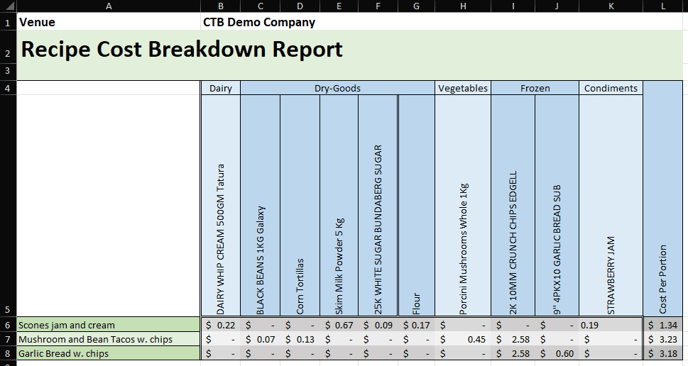Select the $0.07 black beans cell
This screenshot has height=366, width=688.
coord(260,339)
